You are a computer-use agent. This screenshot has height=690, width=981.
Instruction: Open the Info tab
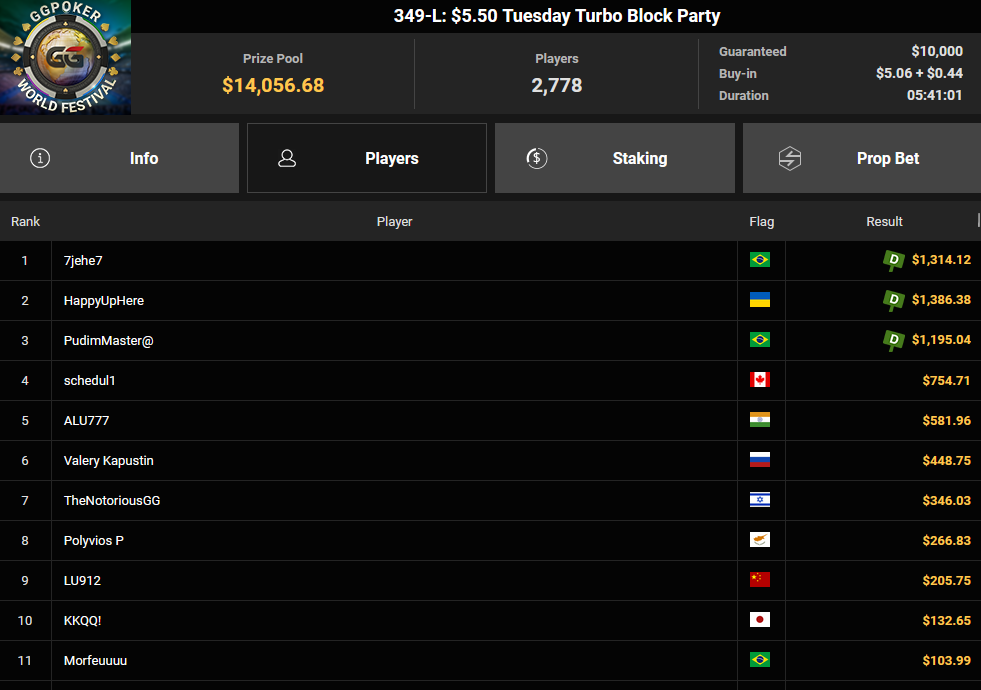click(x=119, y=158)
